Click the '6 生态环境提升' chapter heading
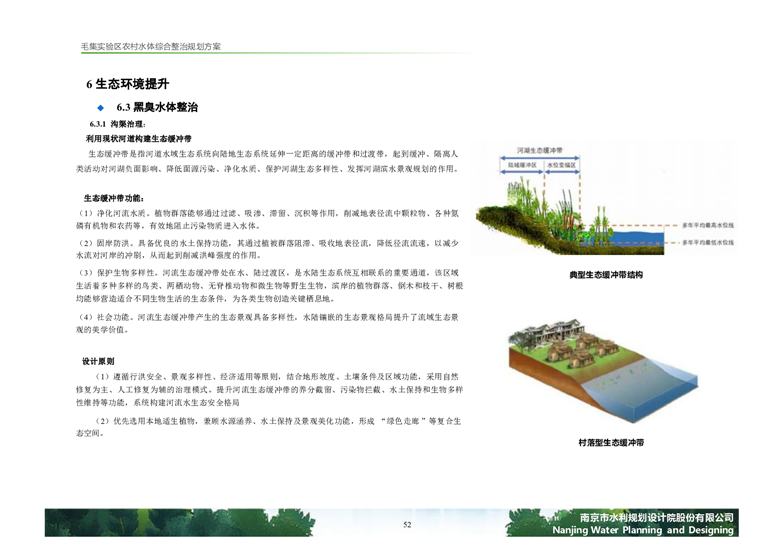Screen dimensions: 783x553 pos(127,84)
